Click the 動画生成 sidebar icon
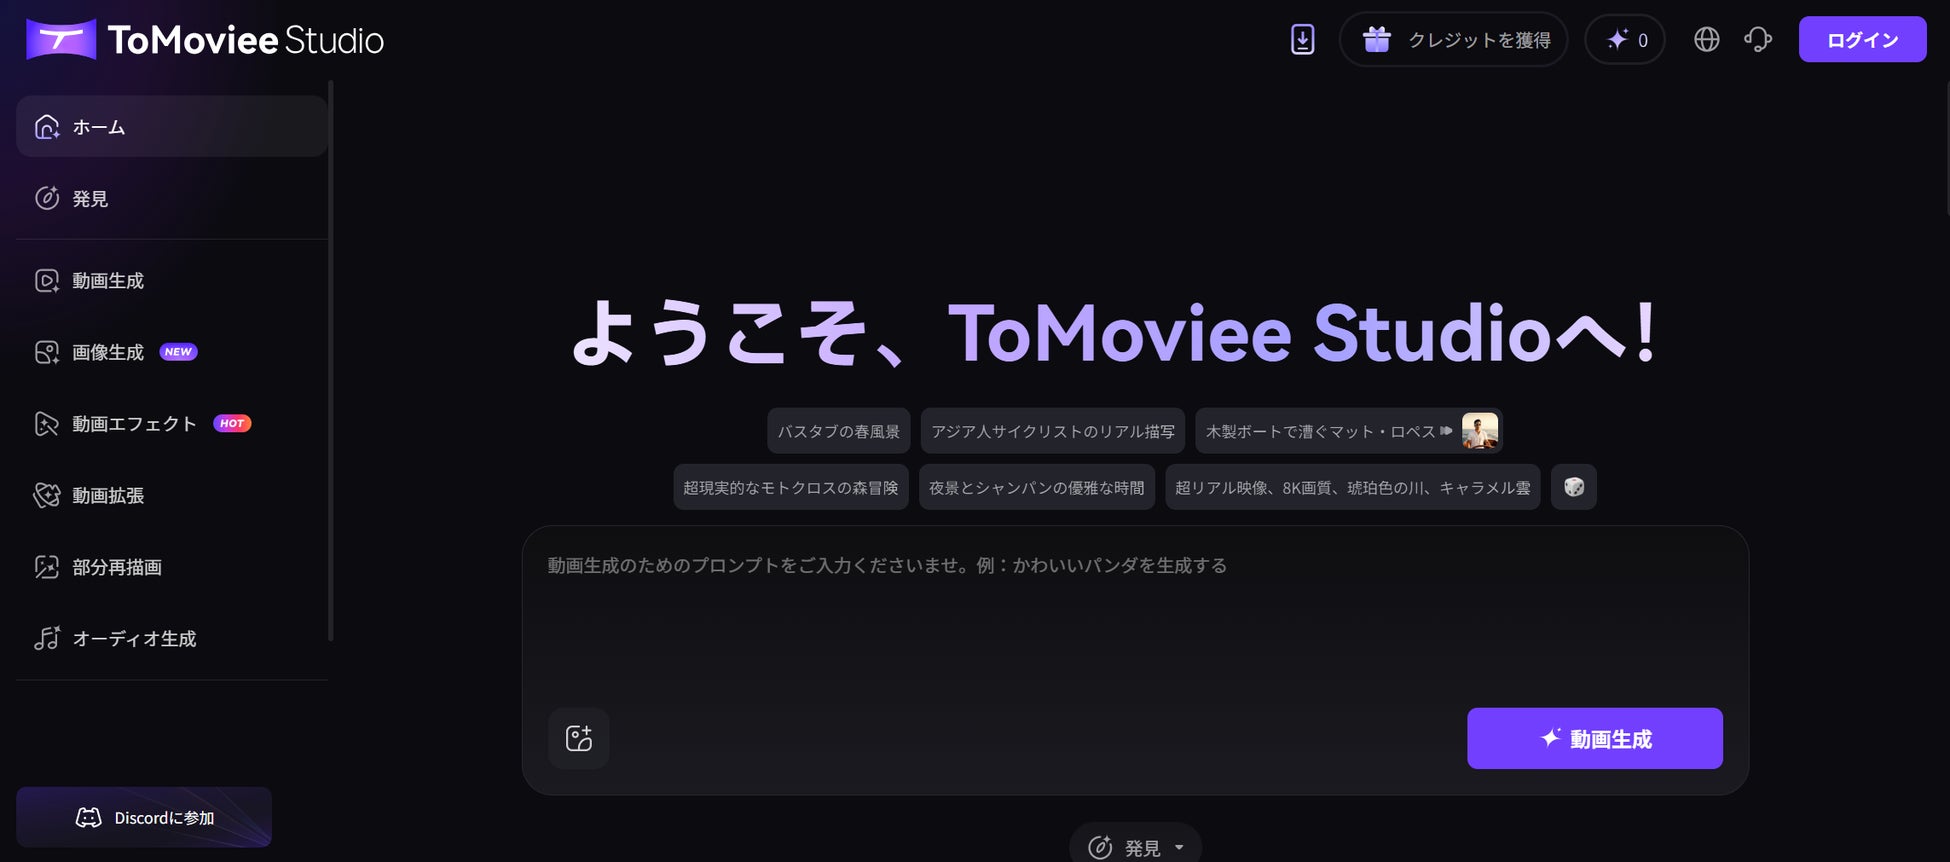This screenshot has height=862, width=1950. (47, 281)
